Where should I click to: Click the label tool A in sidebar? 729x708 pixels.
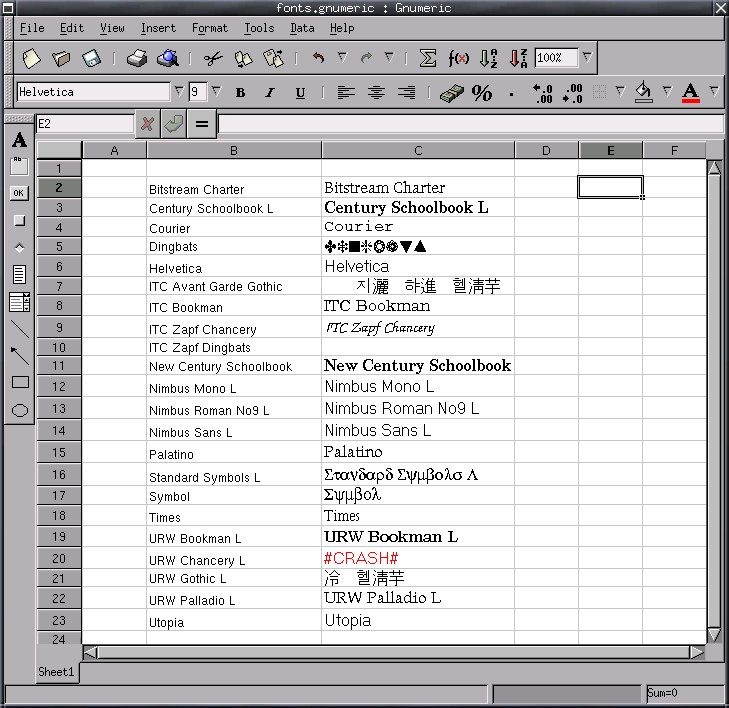click(x=19, y=139)
